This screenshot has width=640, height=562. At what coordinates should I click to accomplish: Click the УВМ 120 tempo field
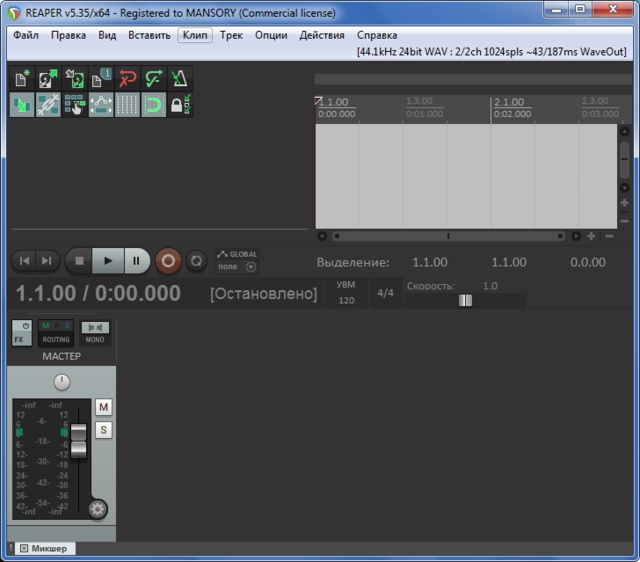pos(346,293)
